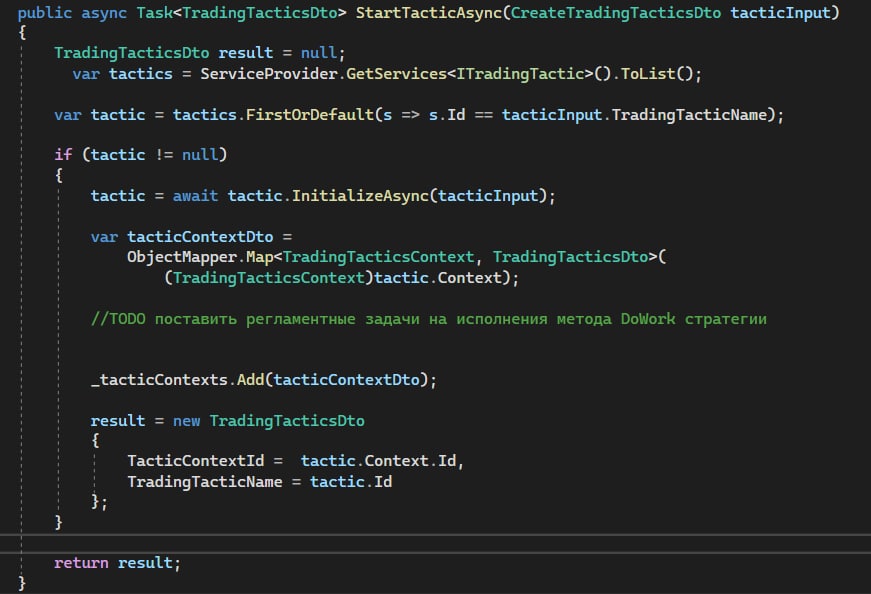Click Add method call on _tacticContexts
871x594 pixels.
pyautogui.click(x=251, y=380)
